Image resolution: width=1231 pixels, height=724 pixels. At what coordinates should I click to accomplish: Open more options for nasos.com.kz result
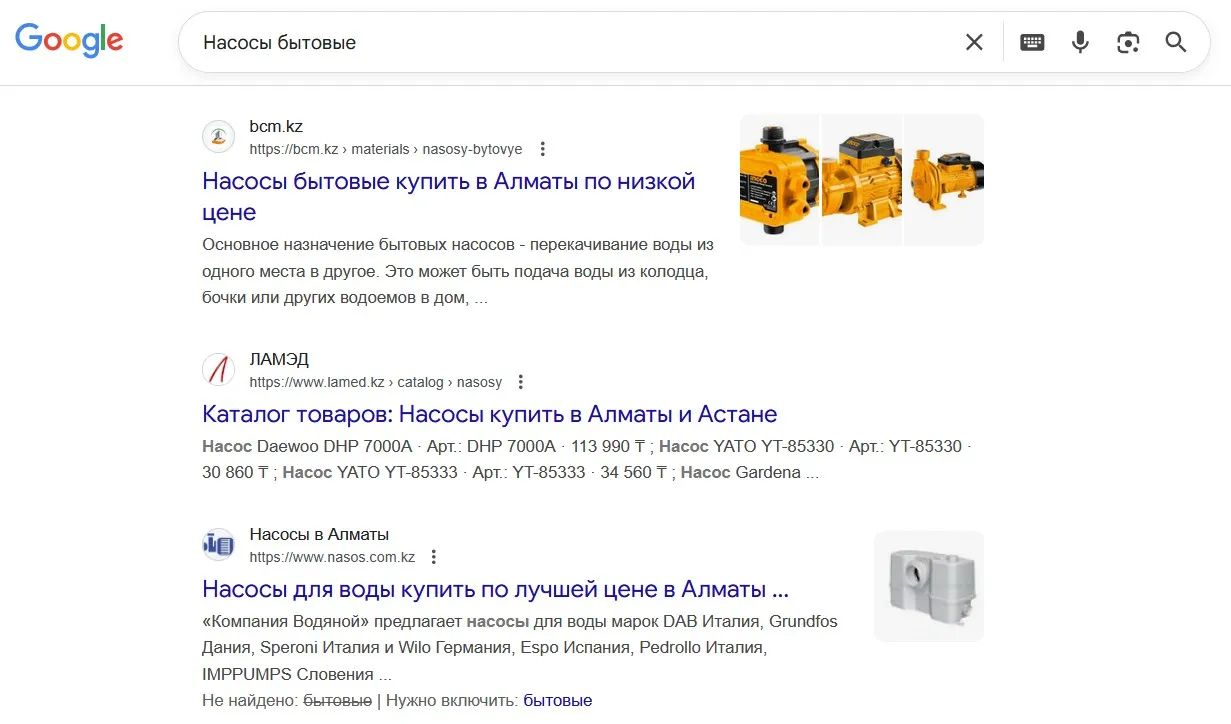433,557
